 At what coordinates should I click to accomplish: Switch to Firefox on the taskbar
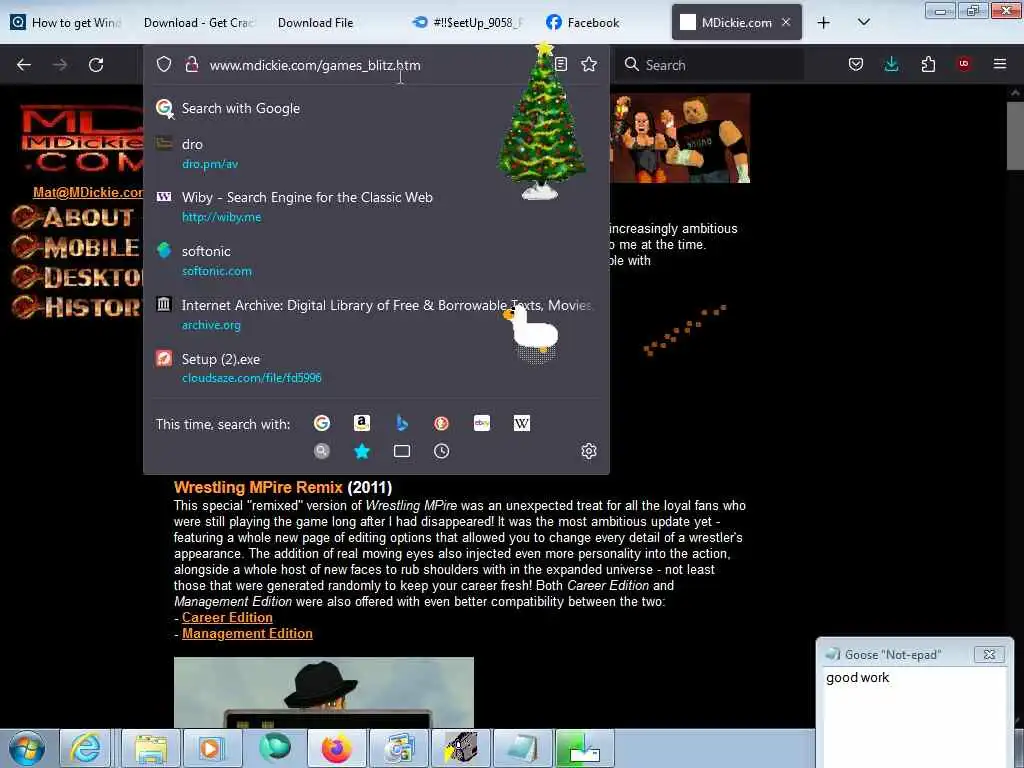click(336, 748)
